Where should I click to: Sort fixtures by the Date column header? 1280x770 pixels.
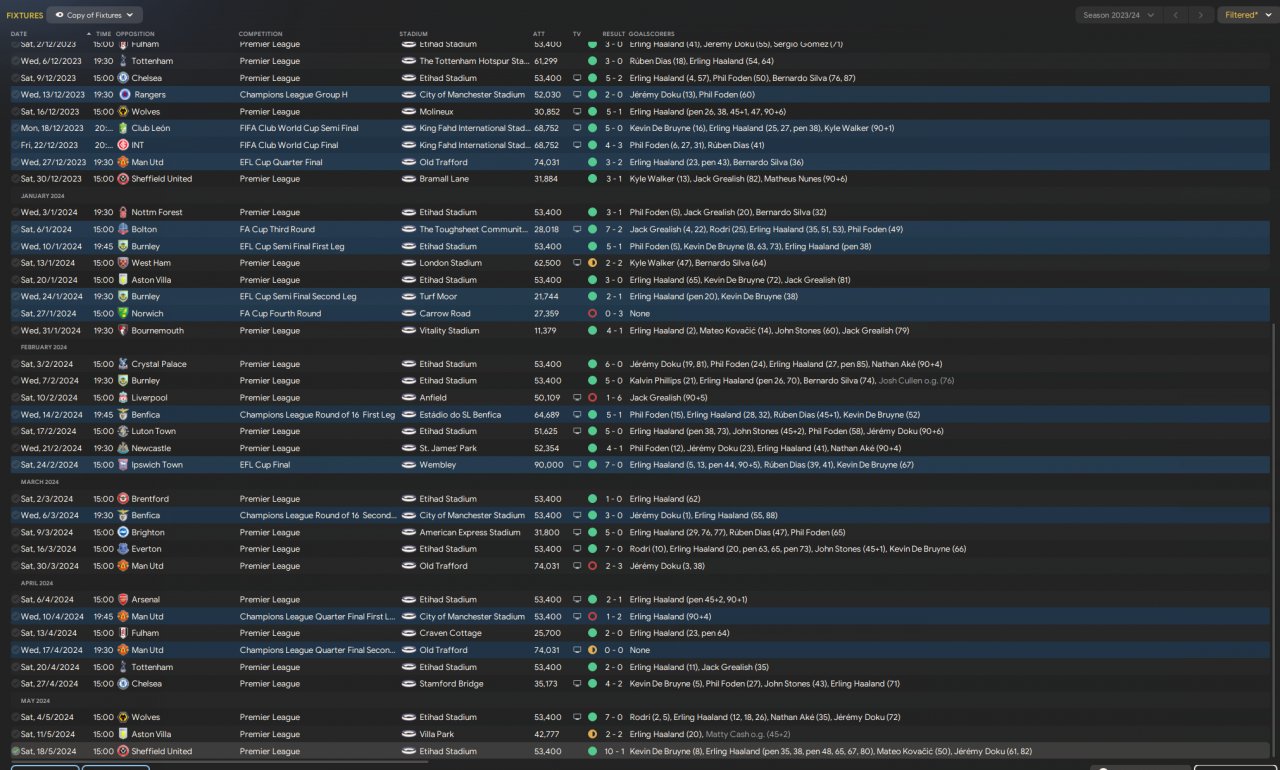[20, 34]
